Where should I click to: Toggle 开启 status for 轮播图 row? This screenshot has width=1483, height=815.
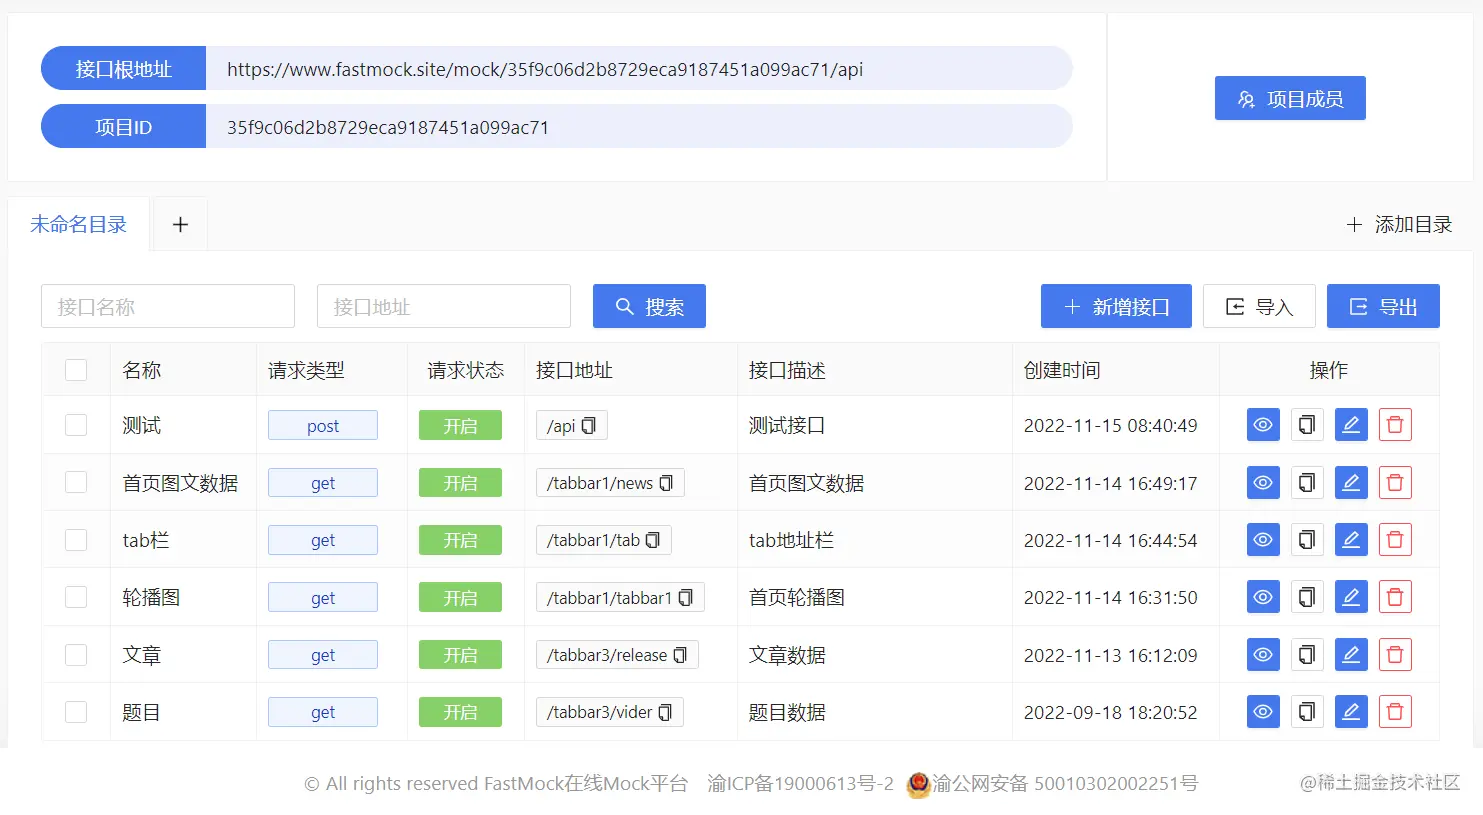460,597
